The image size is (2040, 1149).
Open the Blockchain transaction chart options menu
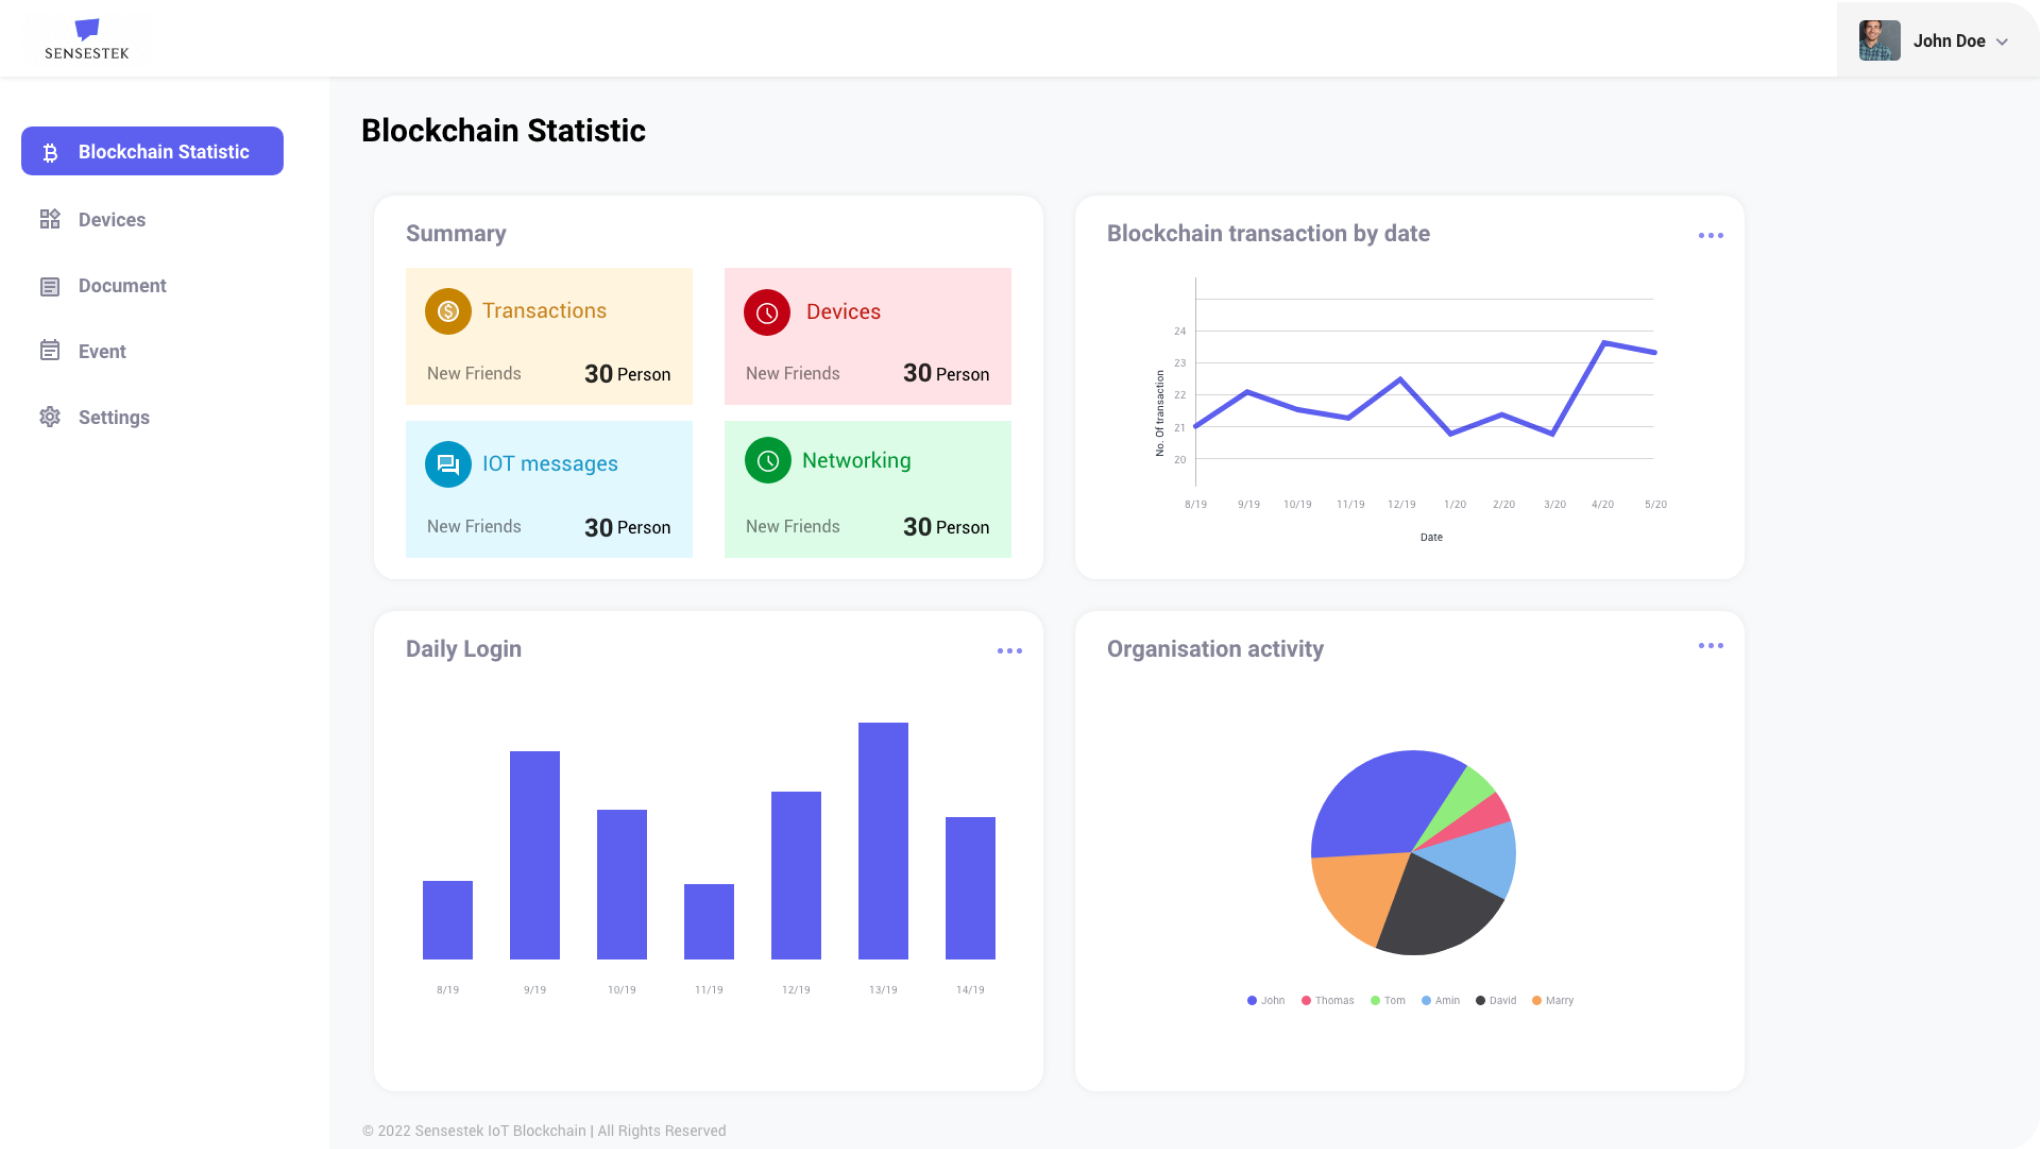[1710, 236]
